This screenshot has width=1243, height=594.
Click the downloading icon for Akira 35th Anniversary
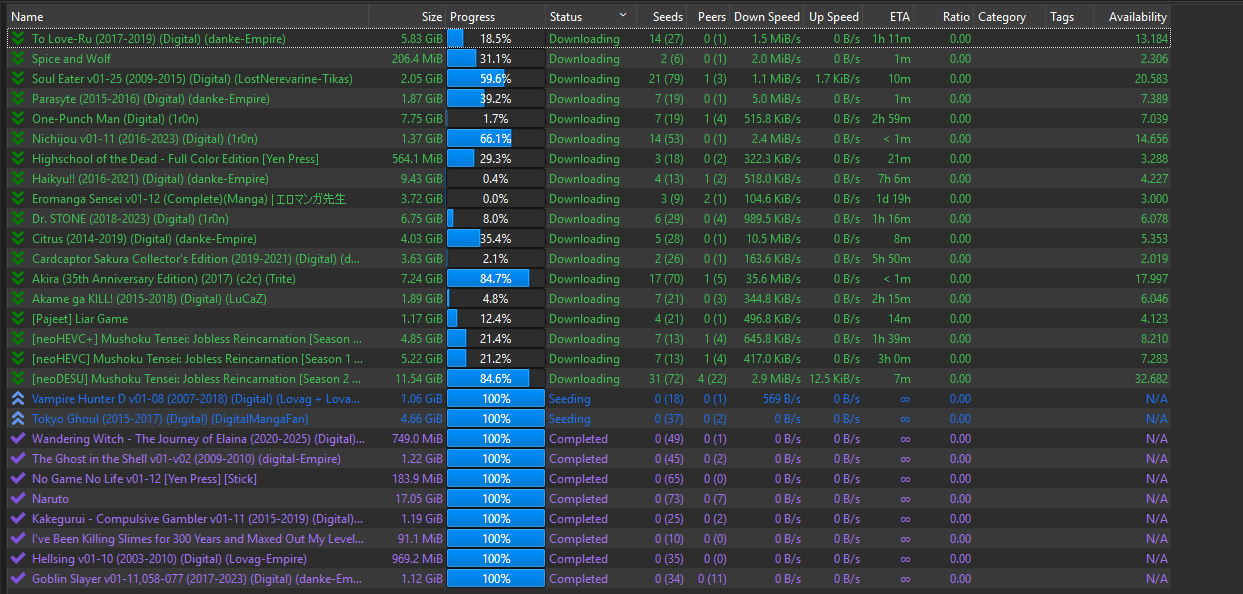click(x=17, y=278)
